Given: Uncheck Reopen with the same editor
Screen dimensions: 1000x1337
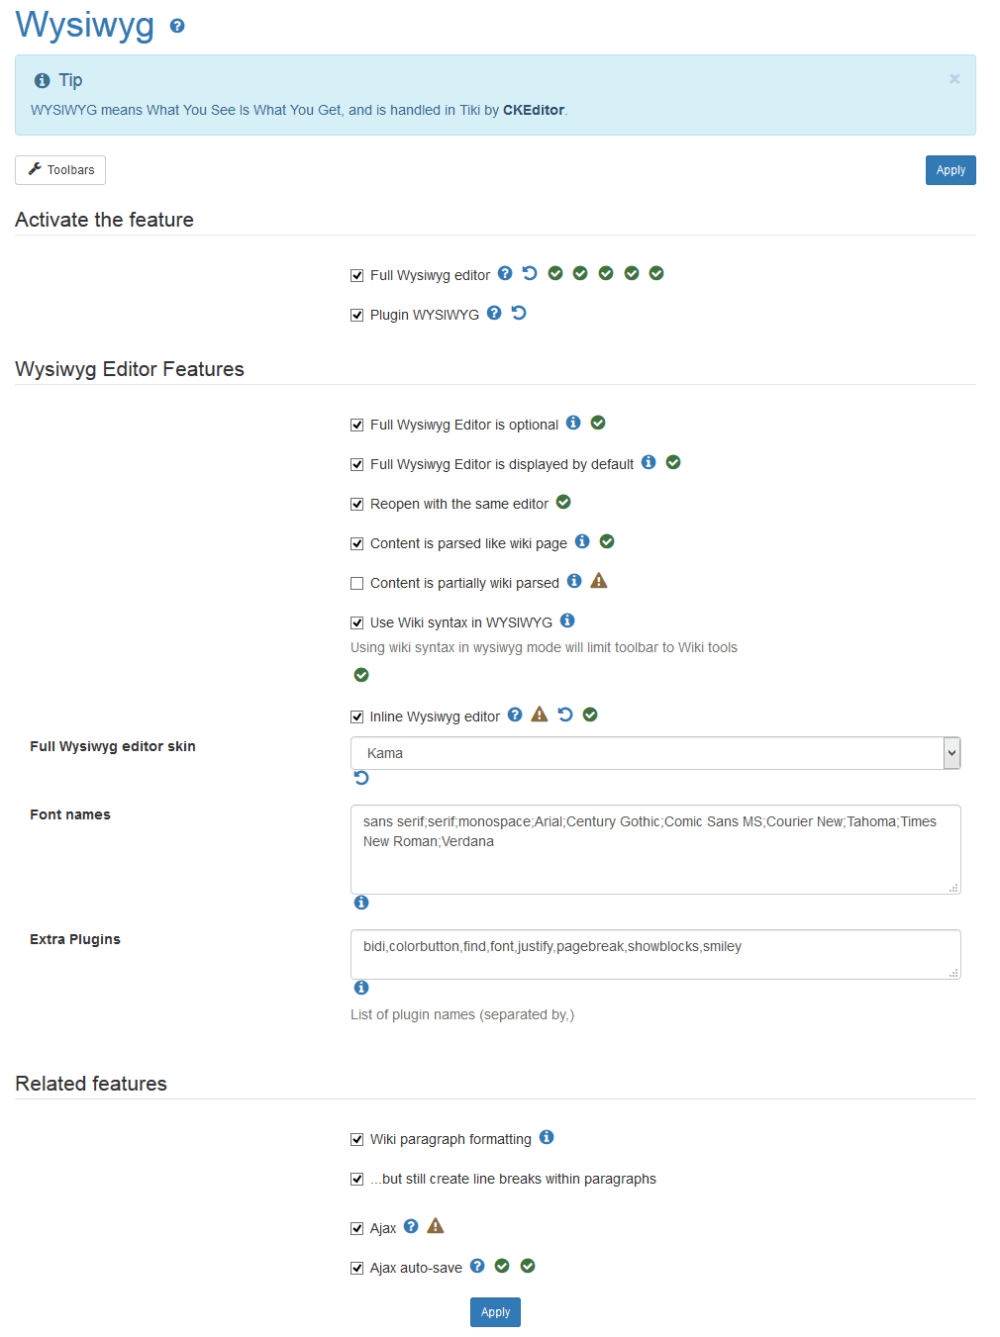Looking at the screenshot, I should 357,504.
